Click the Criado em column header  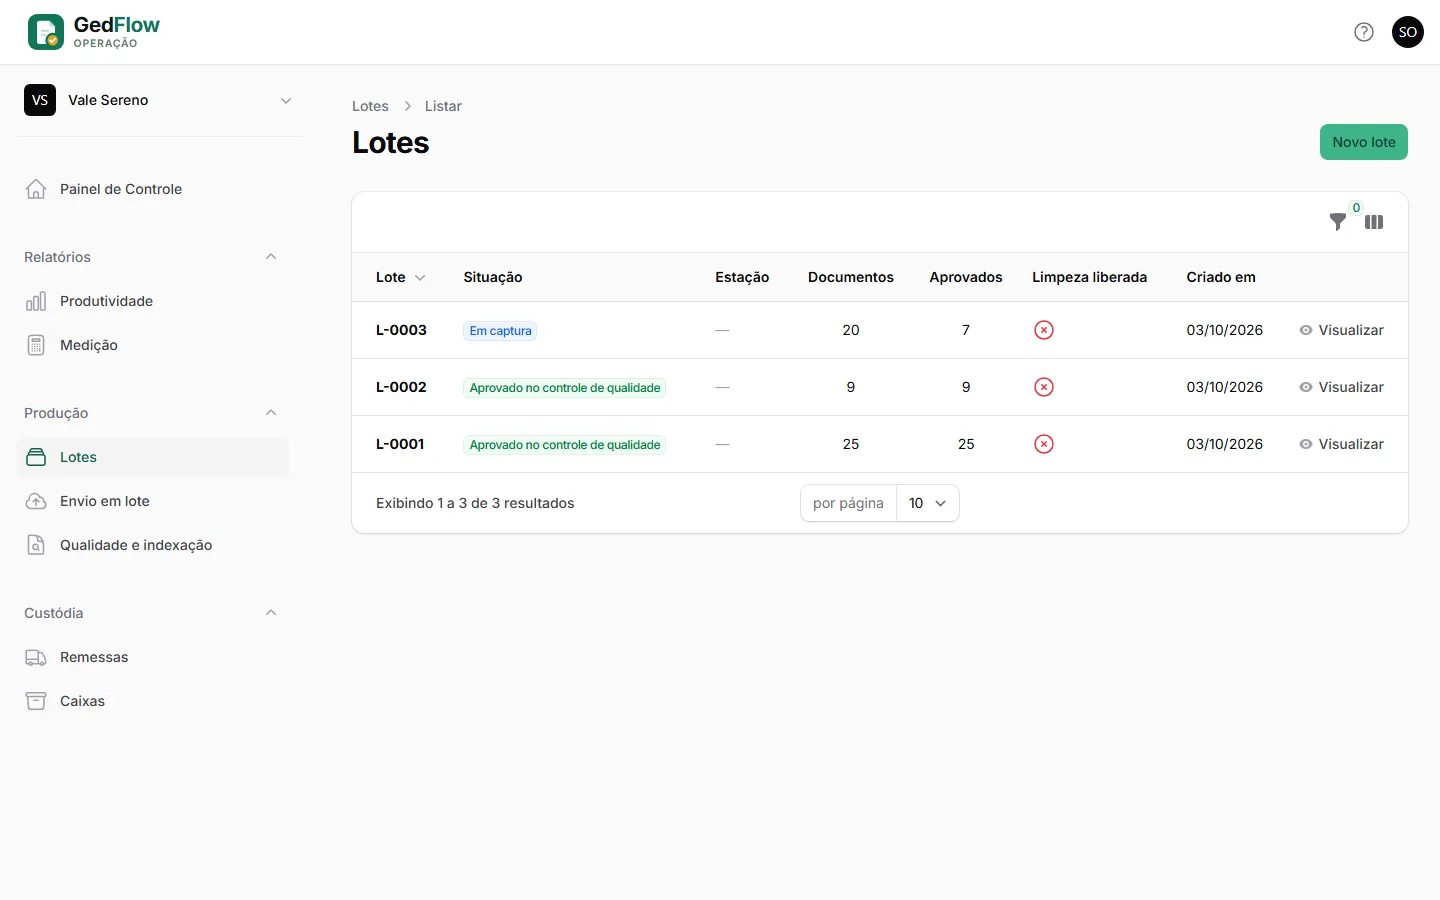(1221, 277)
